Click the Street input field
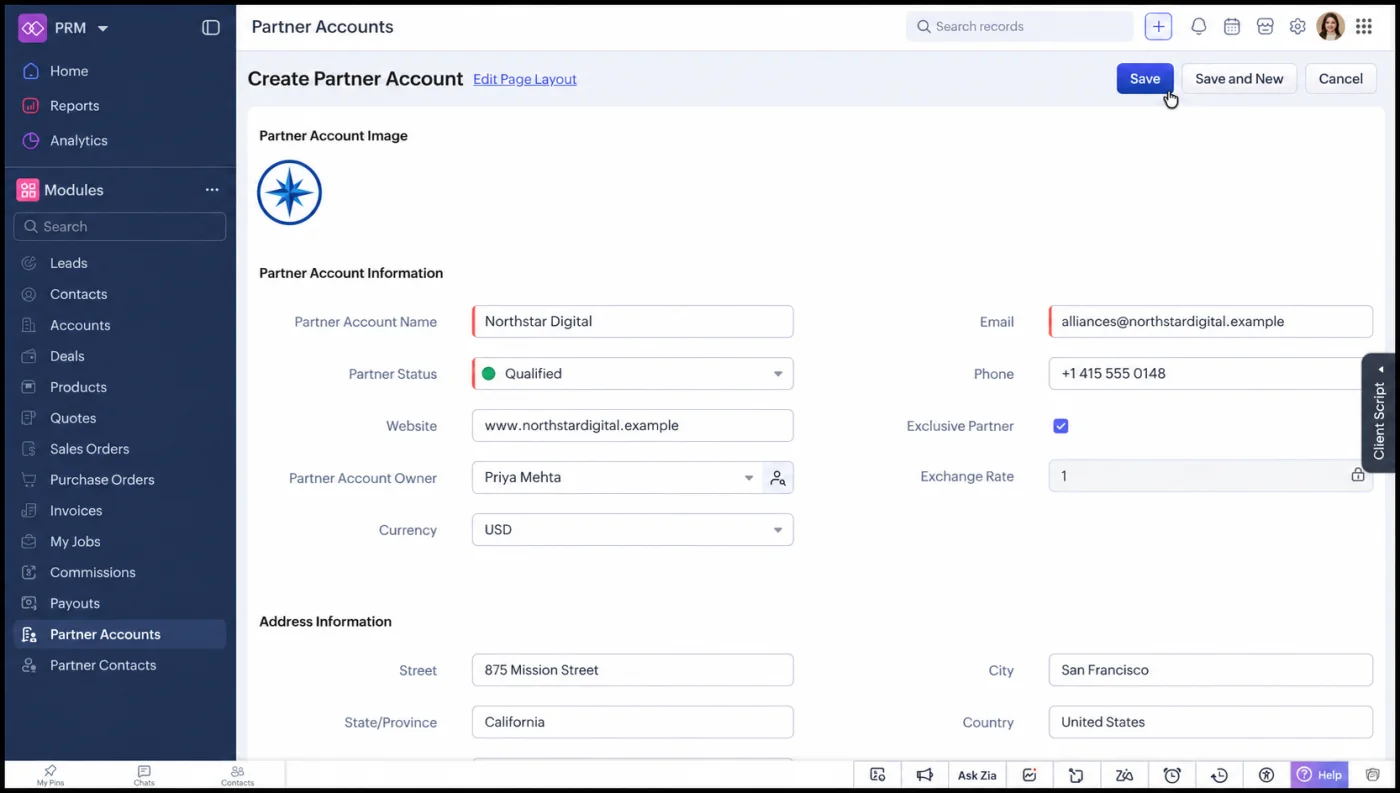The height and width of the screenshot is (793, 1400). tap(633, 670)
